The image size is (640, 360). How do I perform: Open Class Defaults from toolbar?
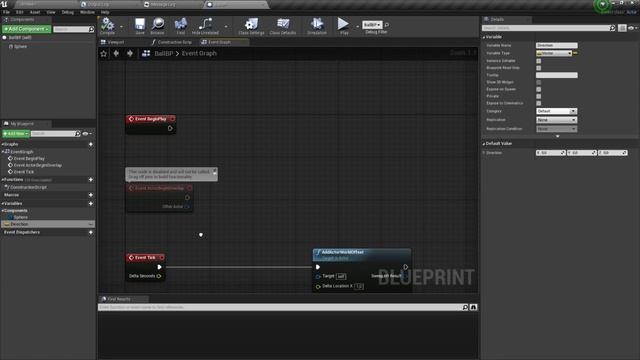283,25
